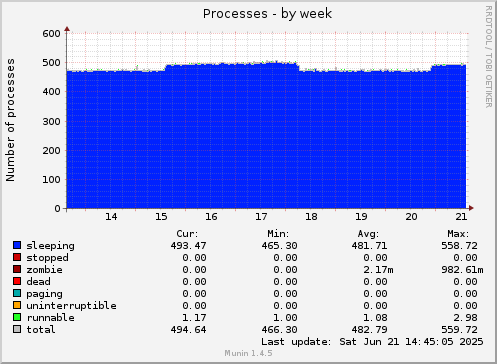The height and width of the screenshot is (364, 497).
Task: Click the 'dead' legend label
Action: click(x=38, y=282)
